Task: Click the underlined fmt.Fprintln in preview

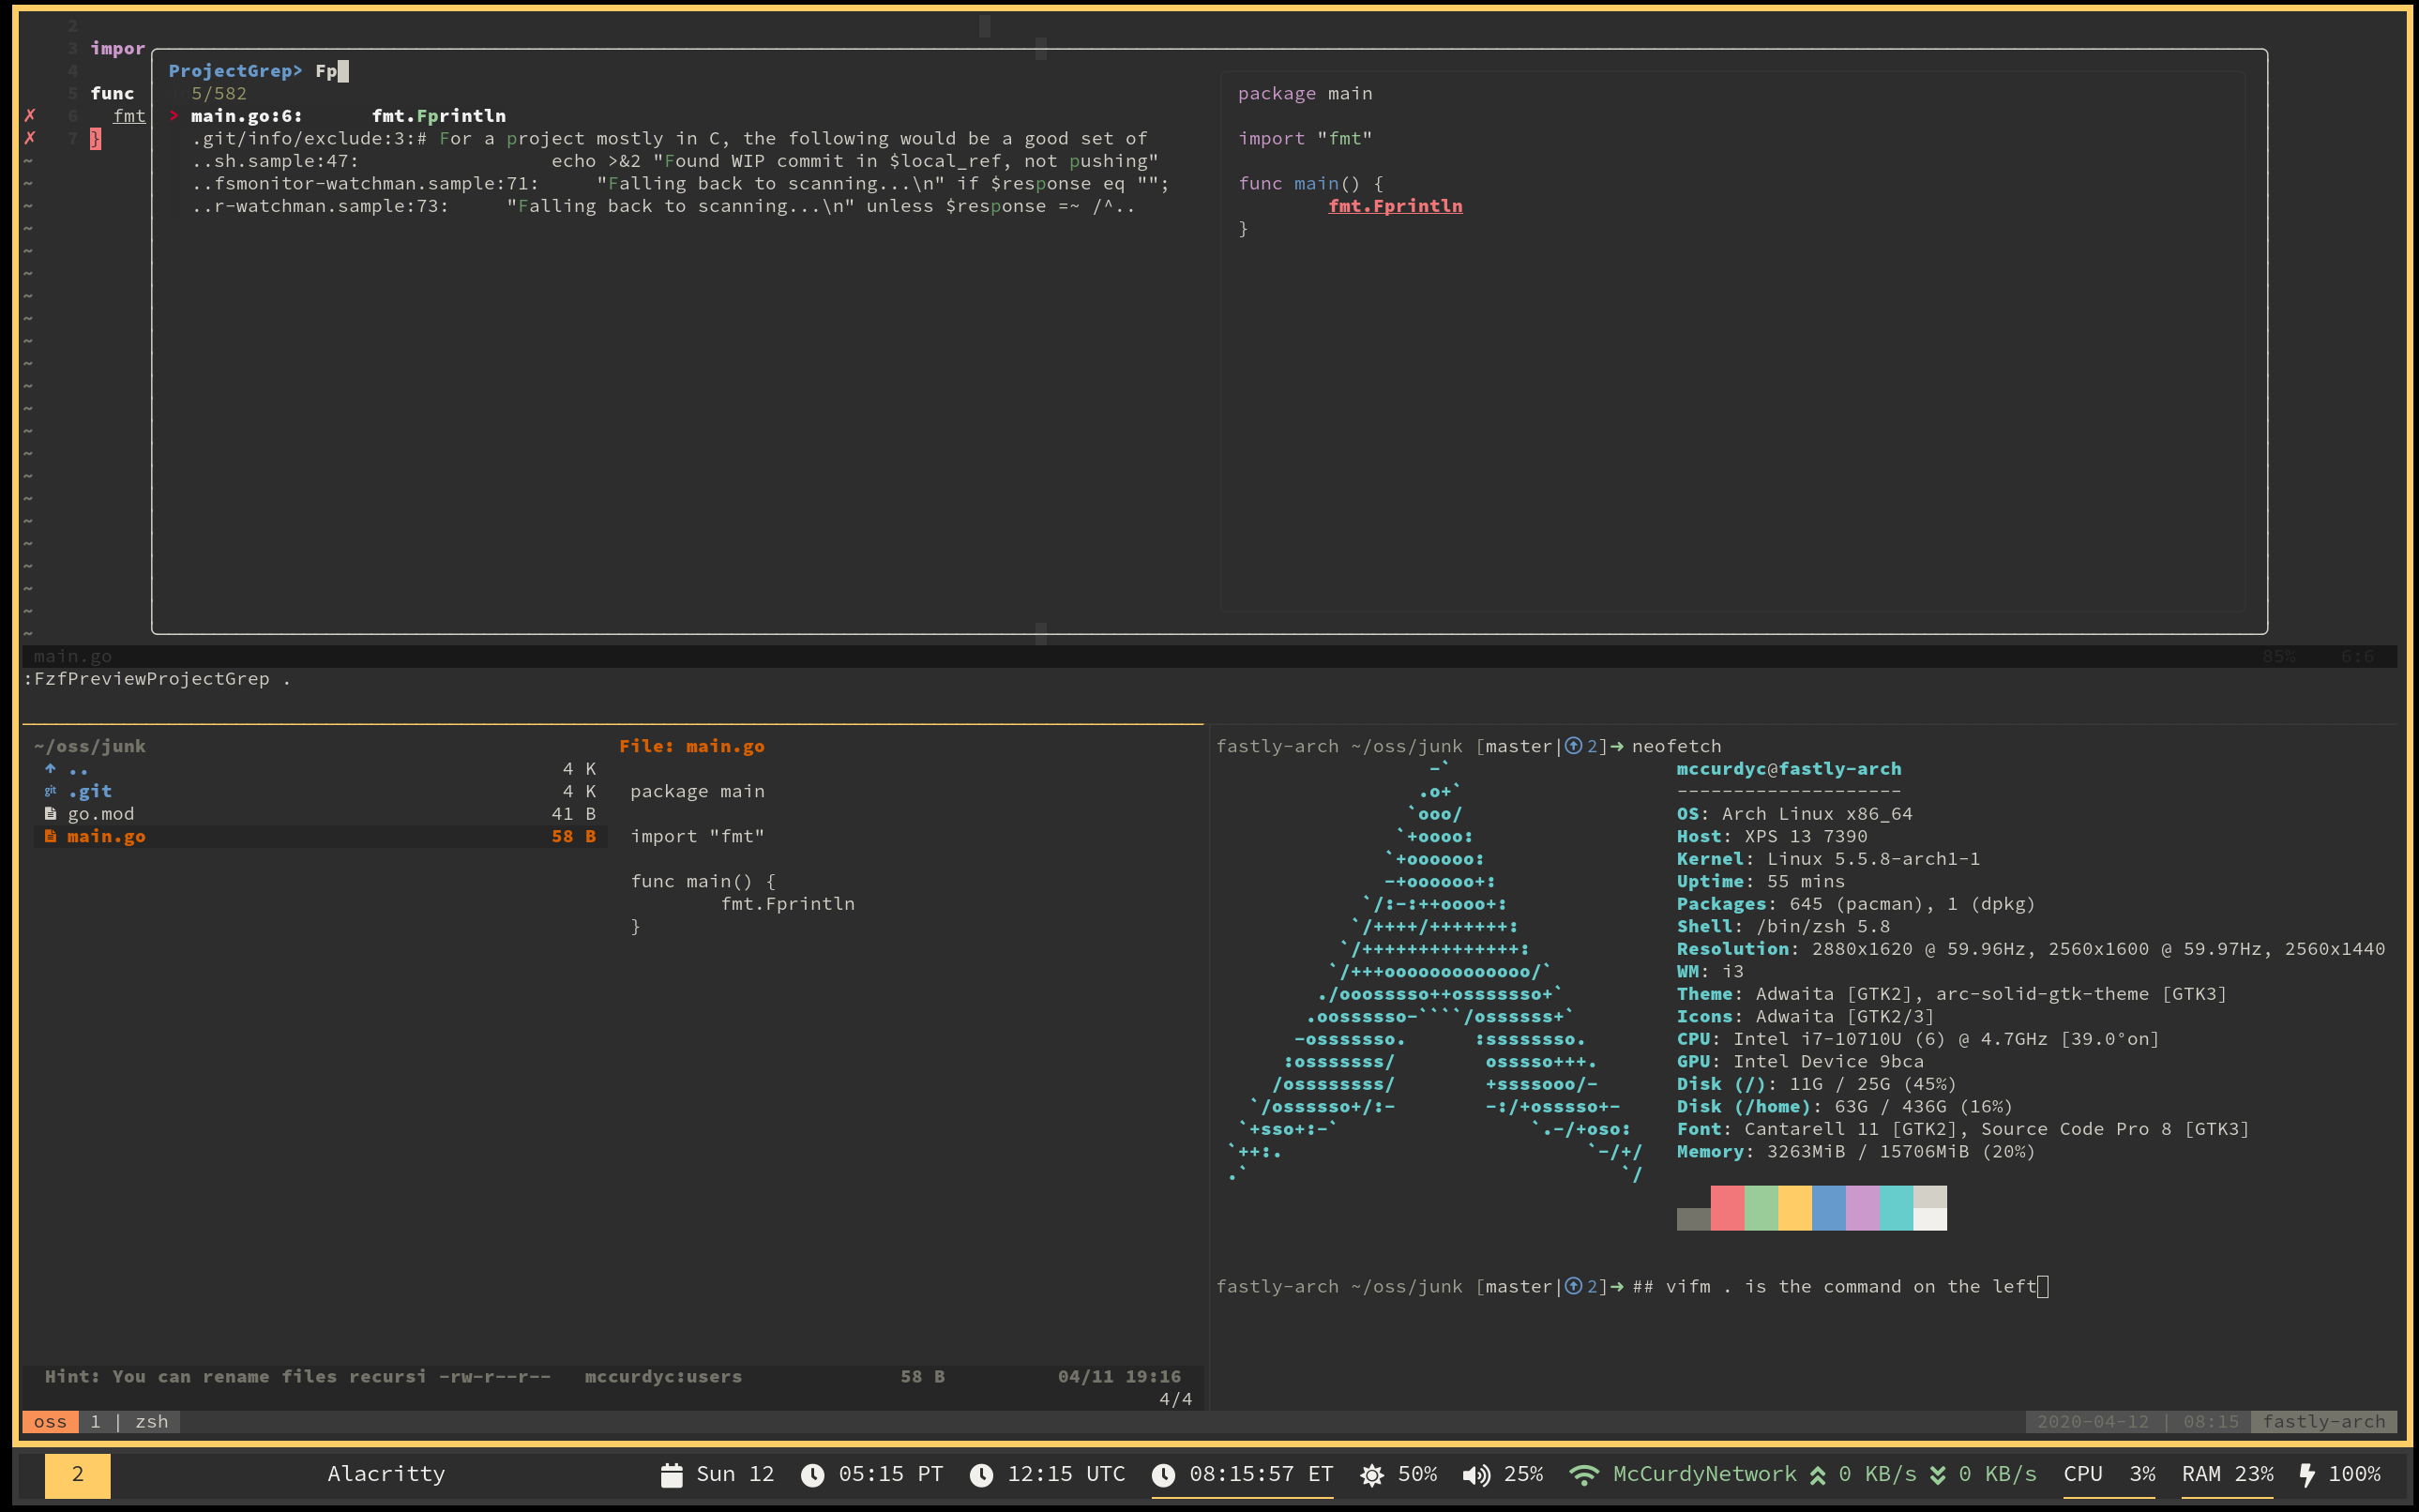Action: (1394, 206)
